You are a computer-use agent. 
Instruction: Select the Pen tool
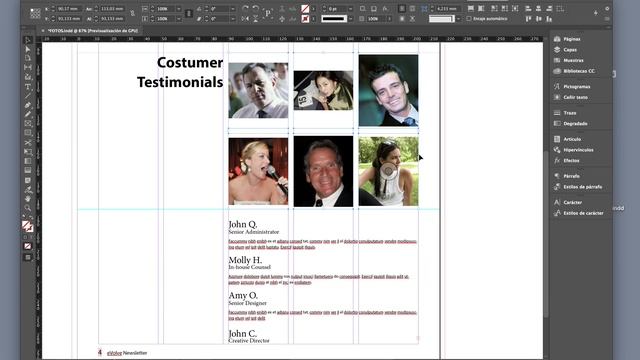[28, 105]
